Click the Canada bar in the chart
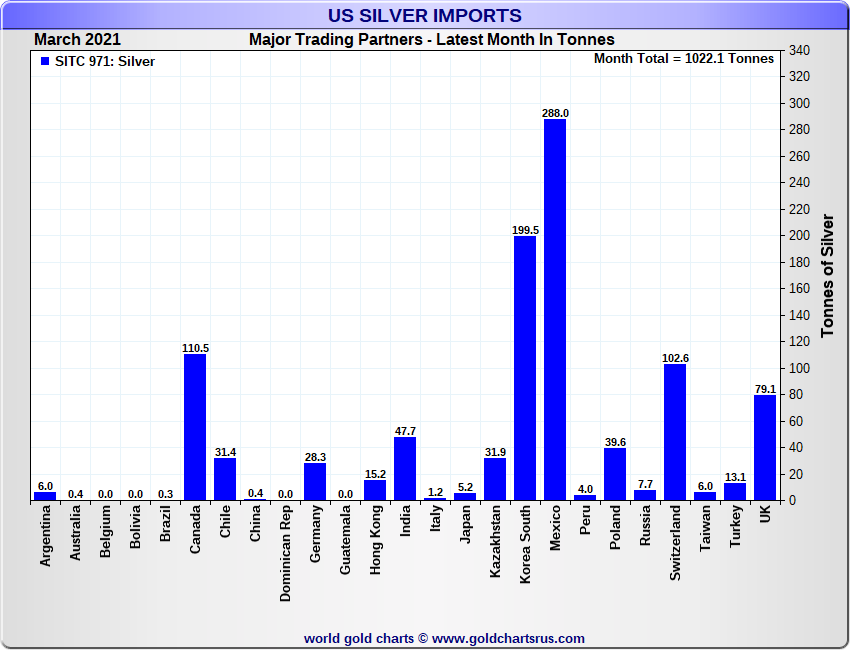The height and width of the screenshot is (650, 850). tap(195, 427)
